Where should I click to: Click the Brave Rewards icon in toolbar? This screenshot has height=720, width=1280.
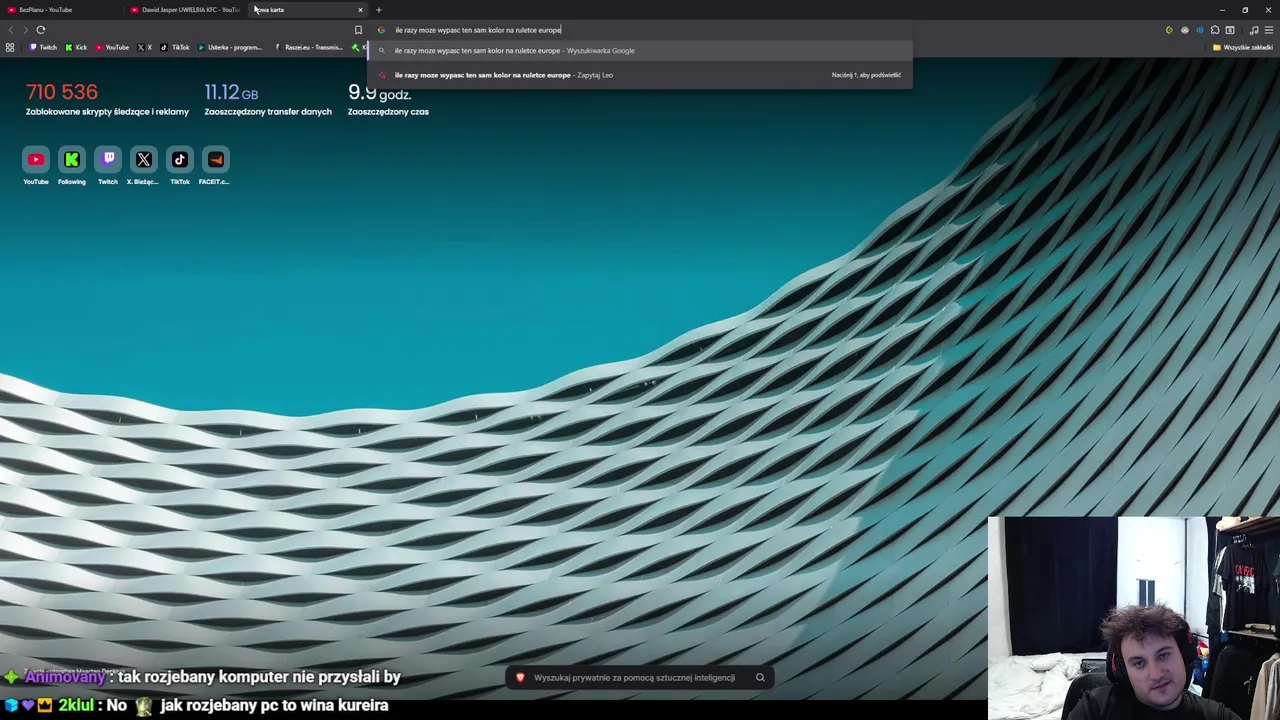(1169, 30)
